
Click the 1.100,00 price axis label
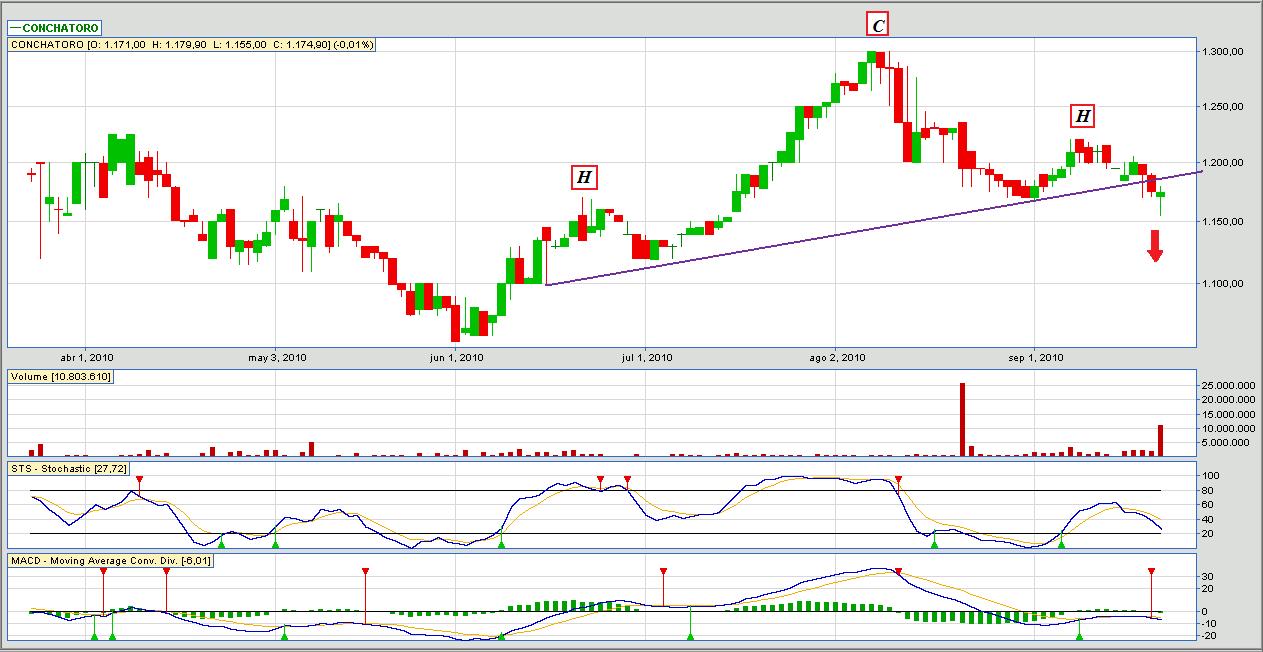click(x=1223, y=284)
